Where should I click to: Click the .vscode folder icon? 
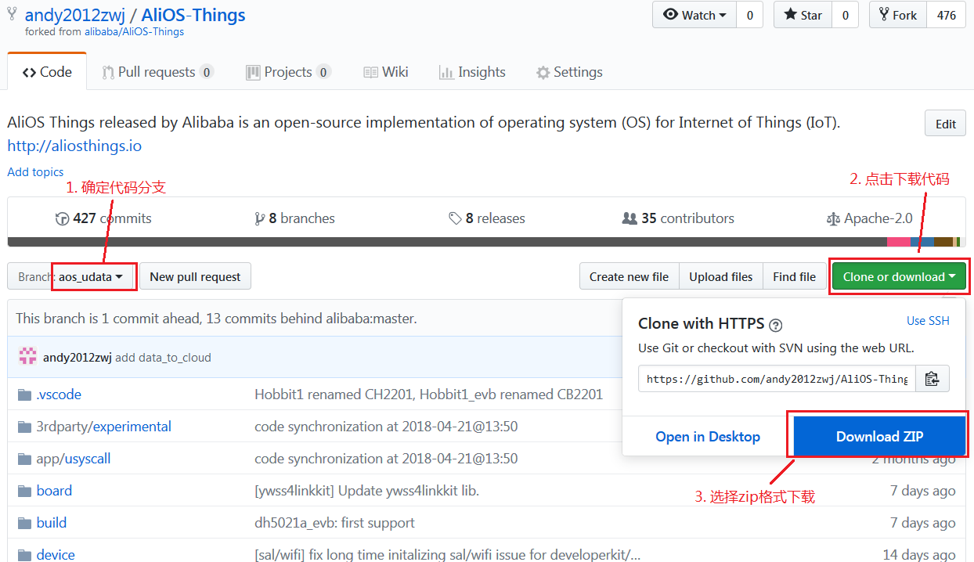[24, 395]
